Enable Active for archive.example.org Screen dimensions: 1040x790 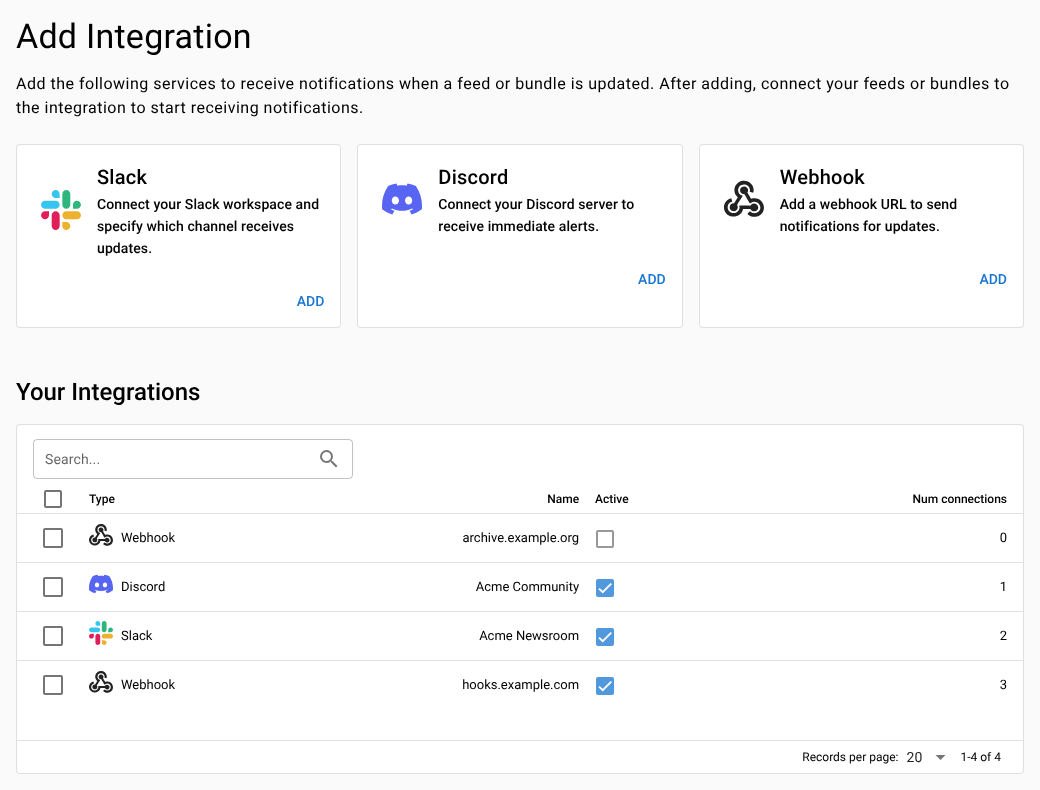point(605,539)
